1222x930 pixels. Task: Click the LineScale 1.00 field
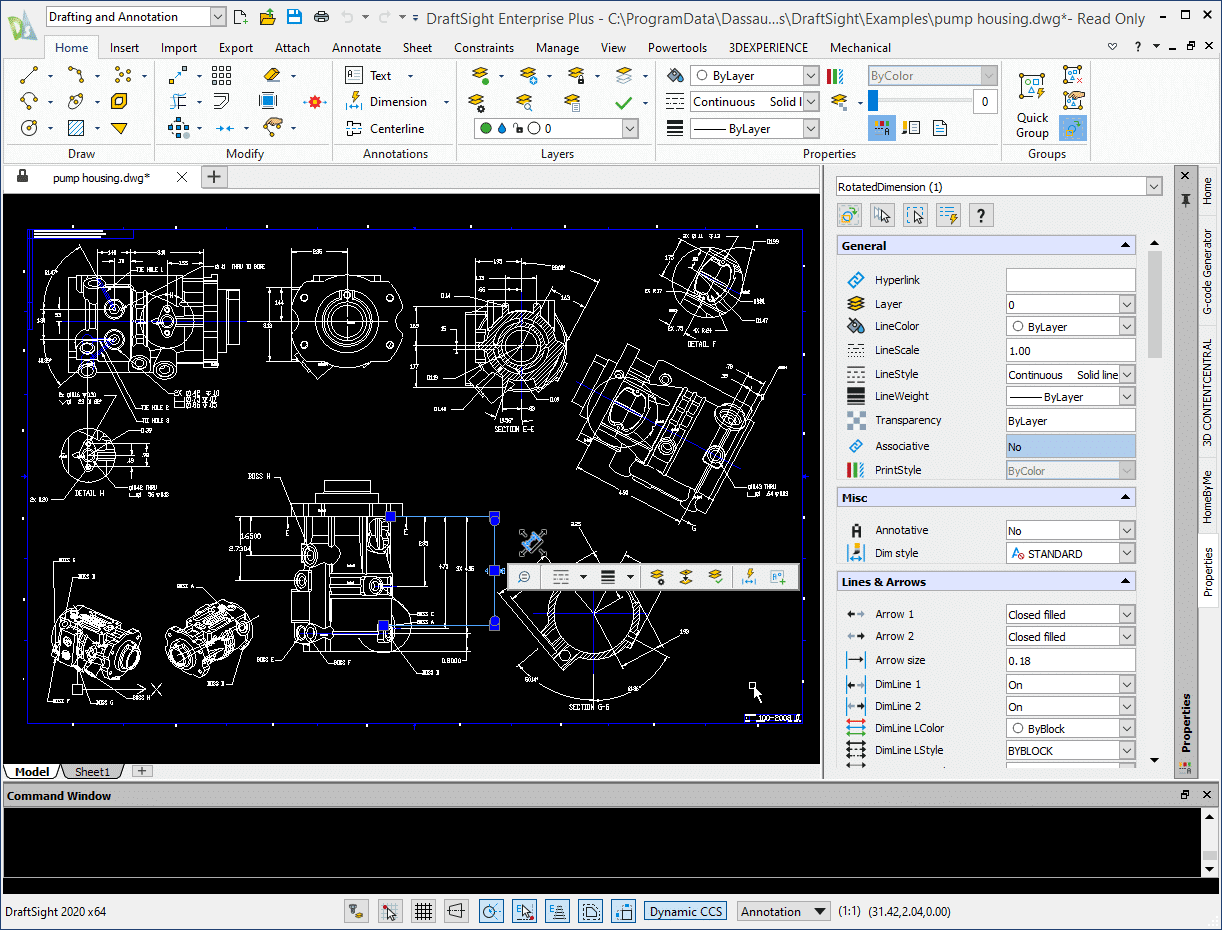pyautogui.click(x=1071, y=350)
